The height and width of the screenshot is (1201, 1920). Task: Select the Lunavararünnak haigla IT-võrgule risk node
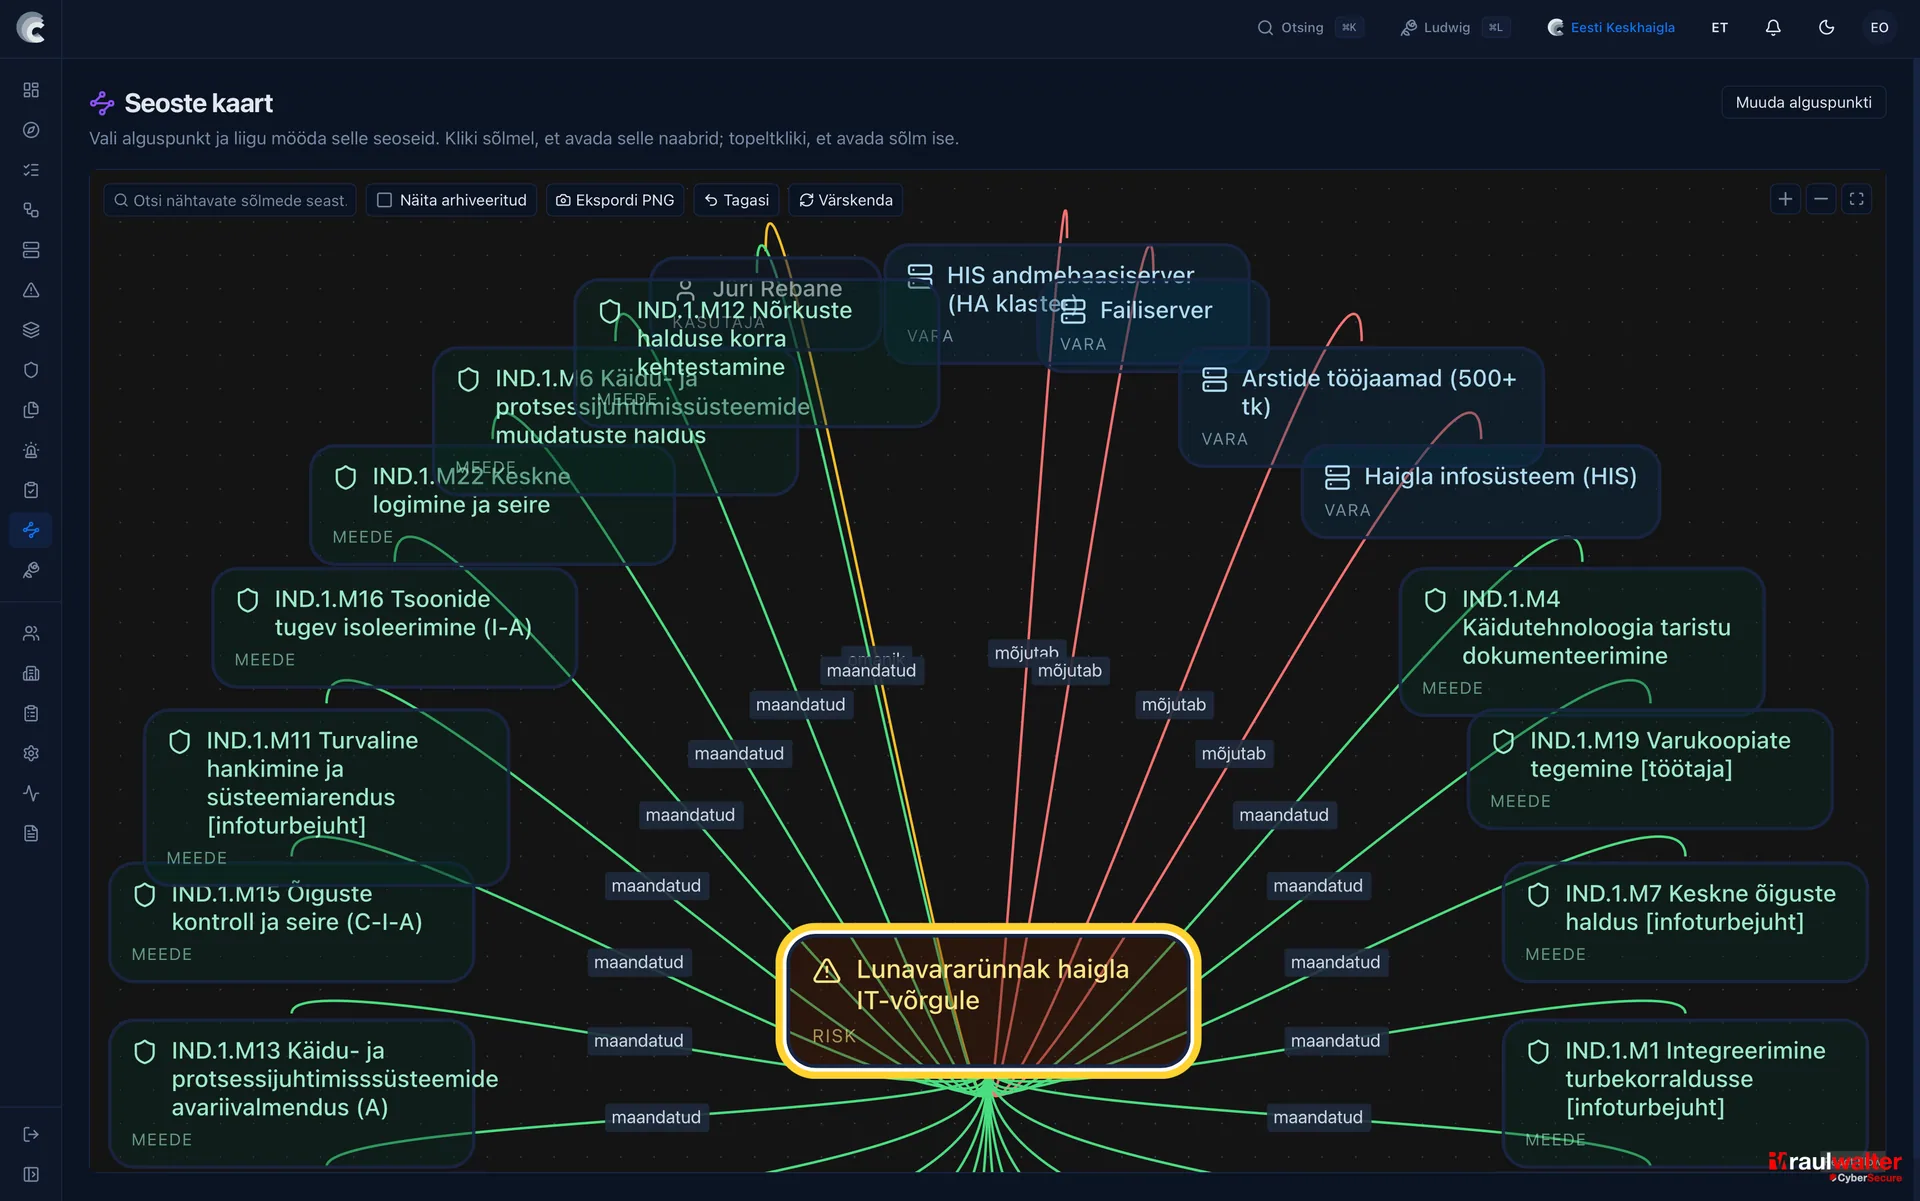tap(988, 1000)
